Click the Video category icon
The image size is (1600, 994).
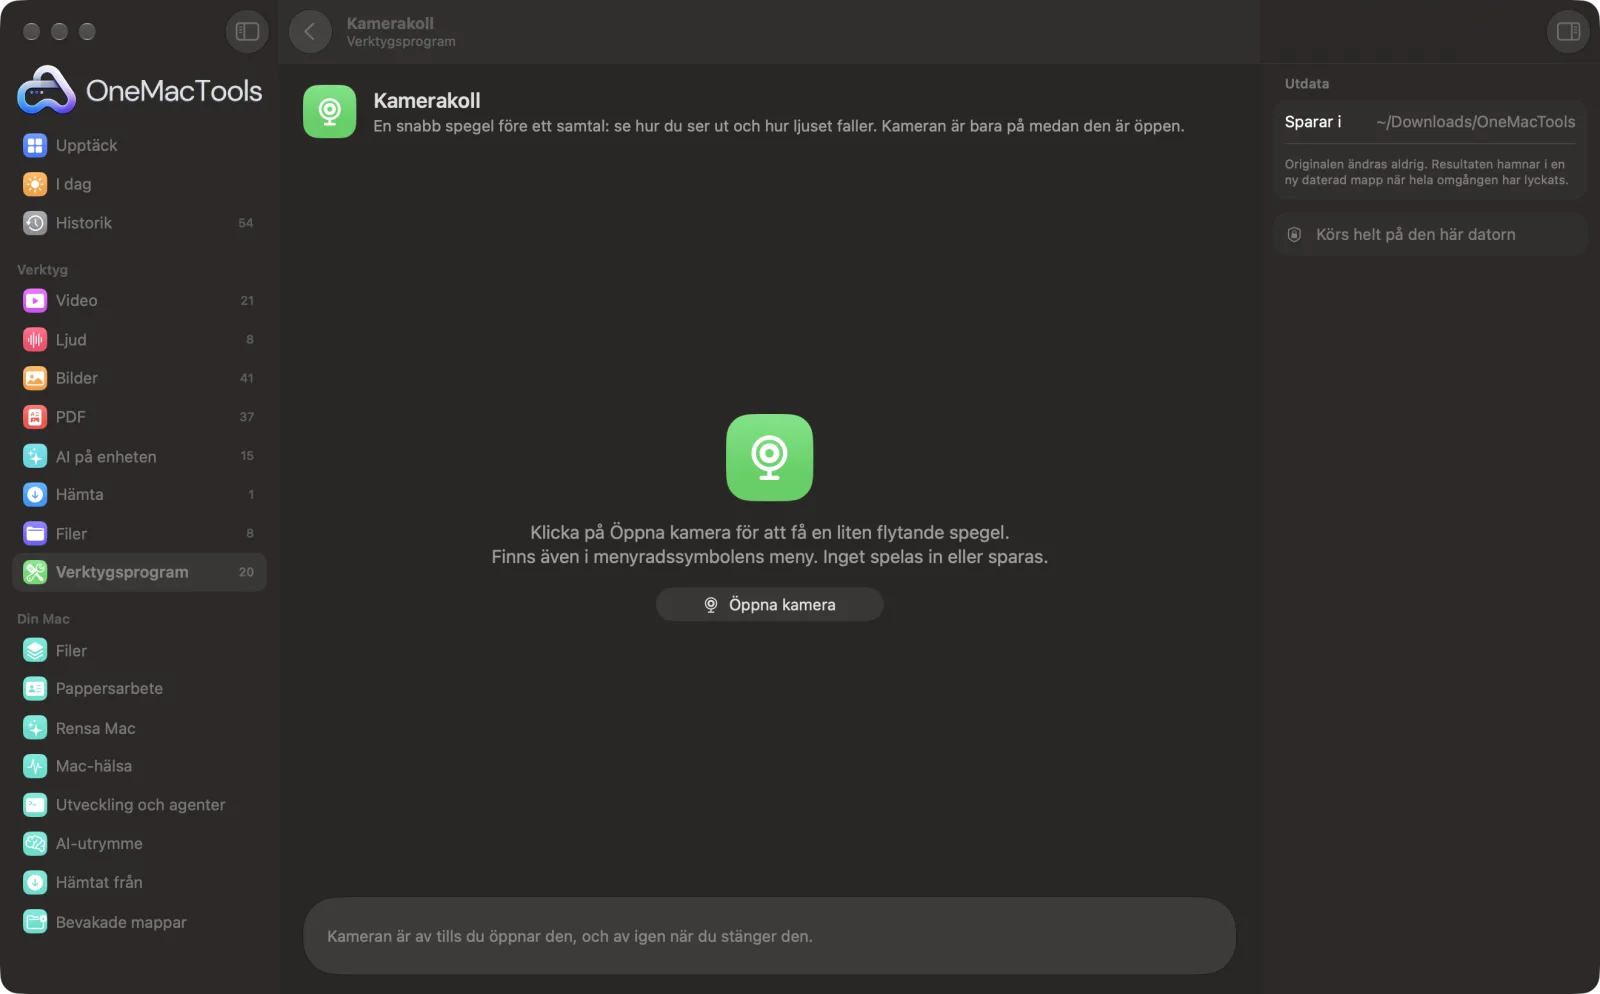pyautogui.click(x=35, y=300)
